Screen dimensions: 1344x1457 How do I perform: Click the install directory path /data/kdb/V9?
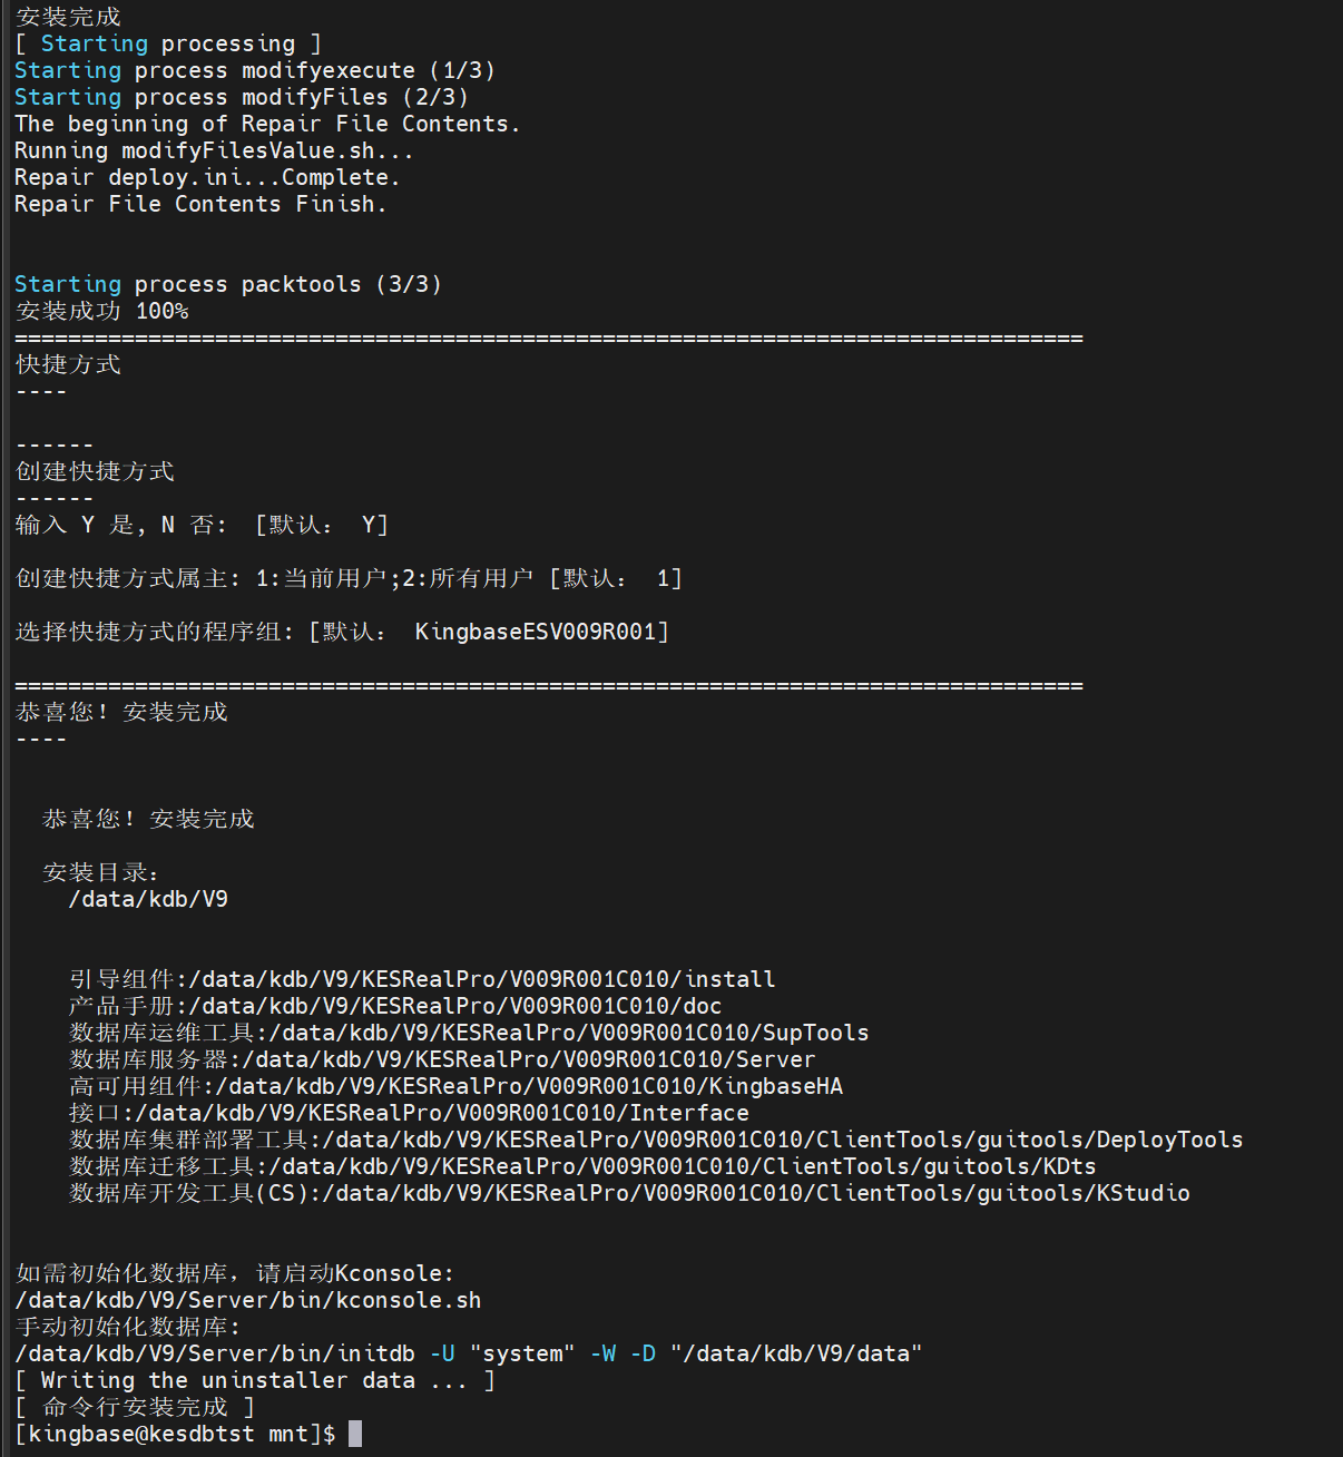tap(148, 899)
